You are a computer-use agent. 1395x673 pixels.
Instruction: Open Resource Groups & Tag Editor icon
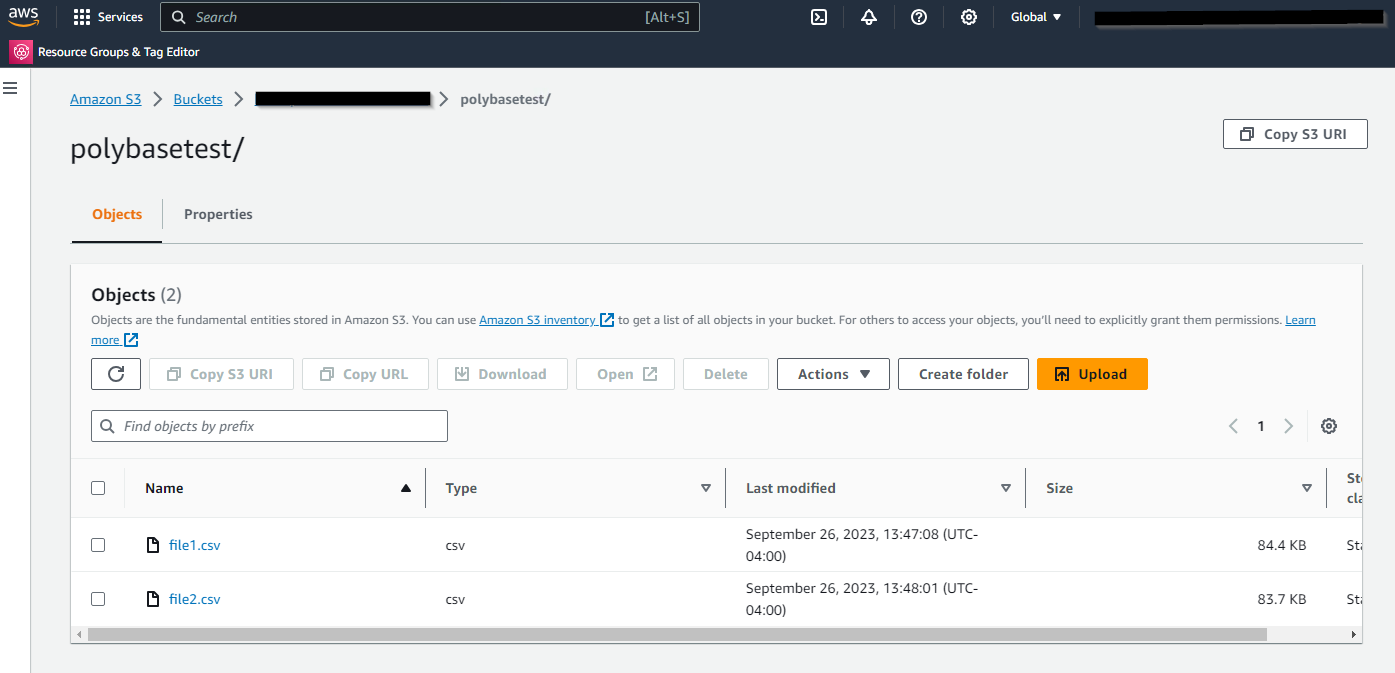[20, 50]
